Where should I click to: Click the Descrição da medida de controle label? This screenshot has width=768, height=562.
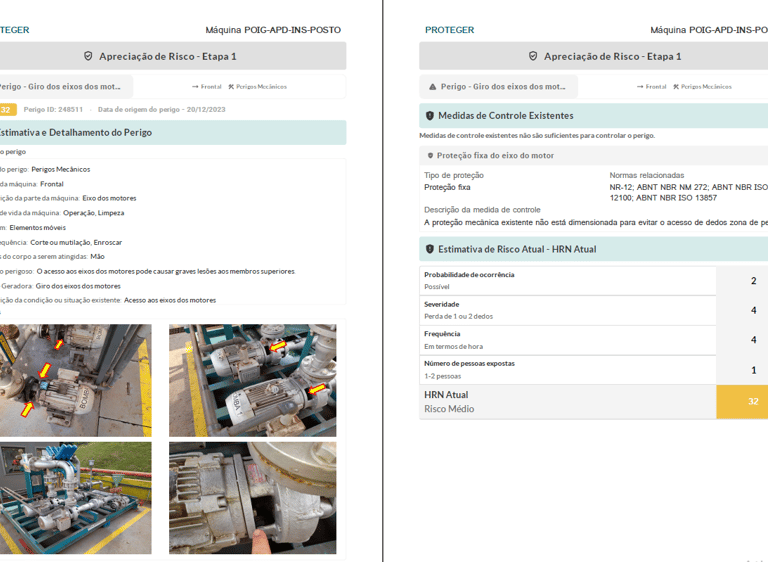[x=482, y=210]
